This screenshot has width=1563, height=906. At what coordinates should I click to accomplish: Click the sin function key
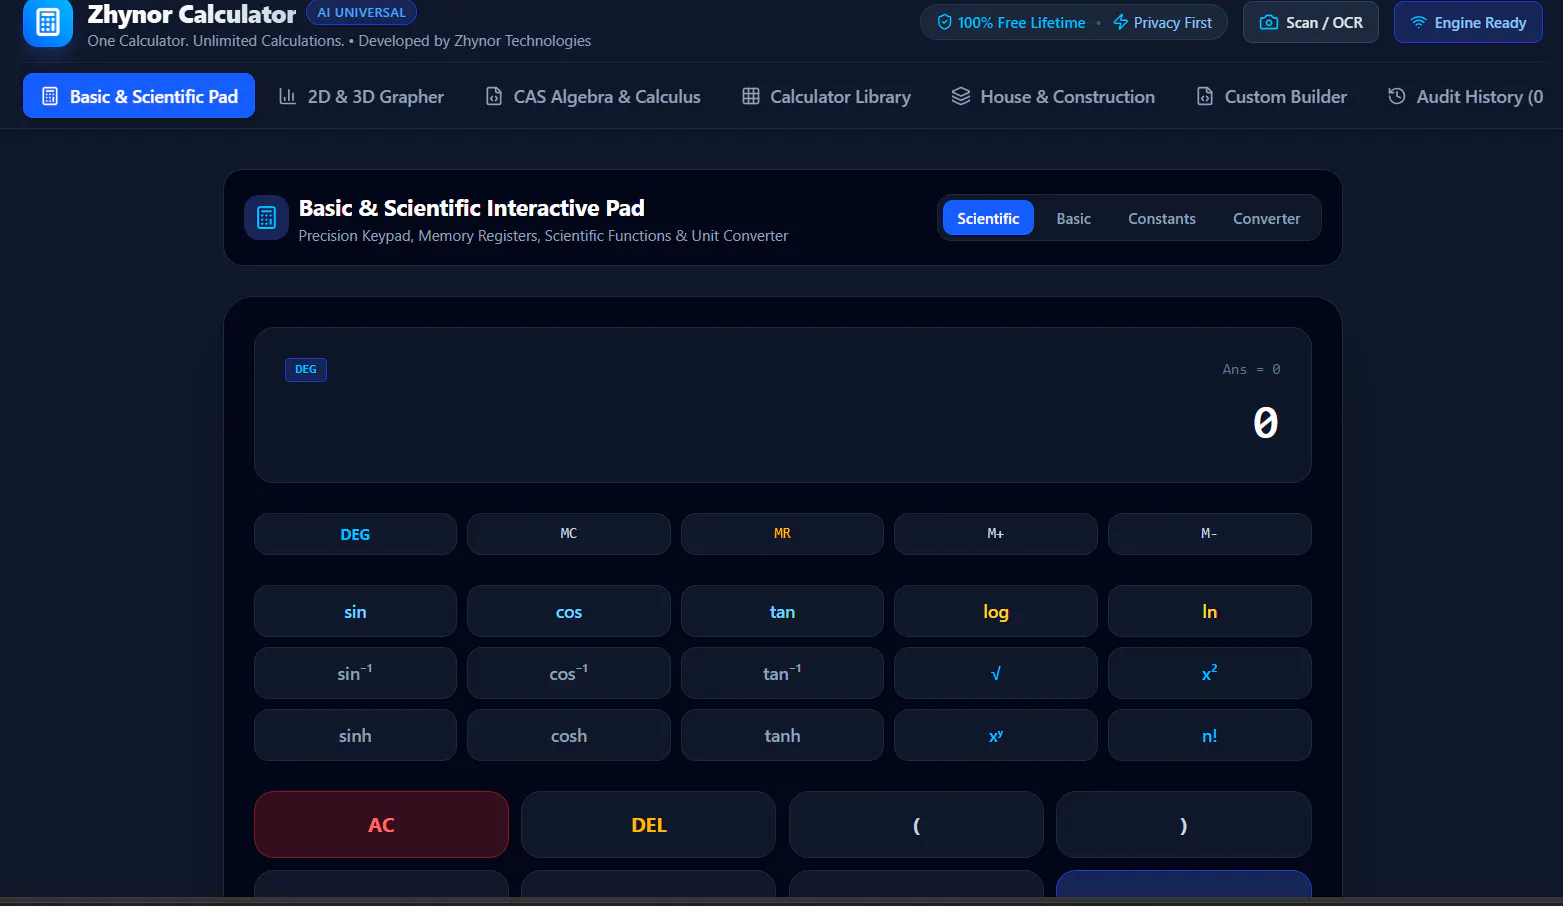tap(355, 611)
